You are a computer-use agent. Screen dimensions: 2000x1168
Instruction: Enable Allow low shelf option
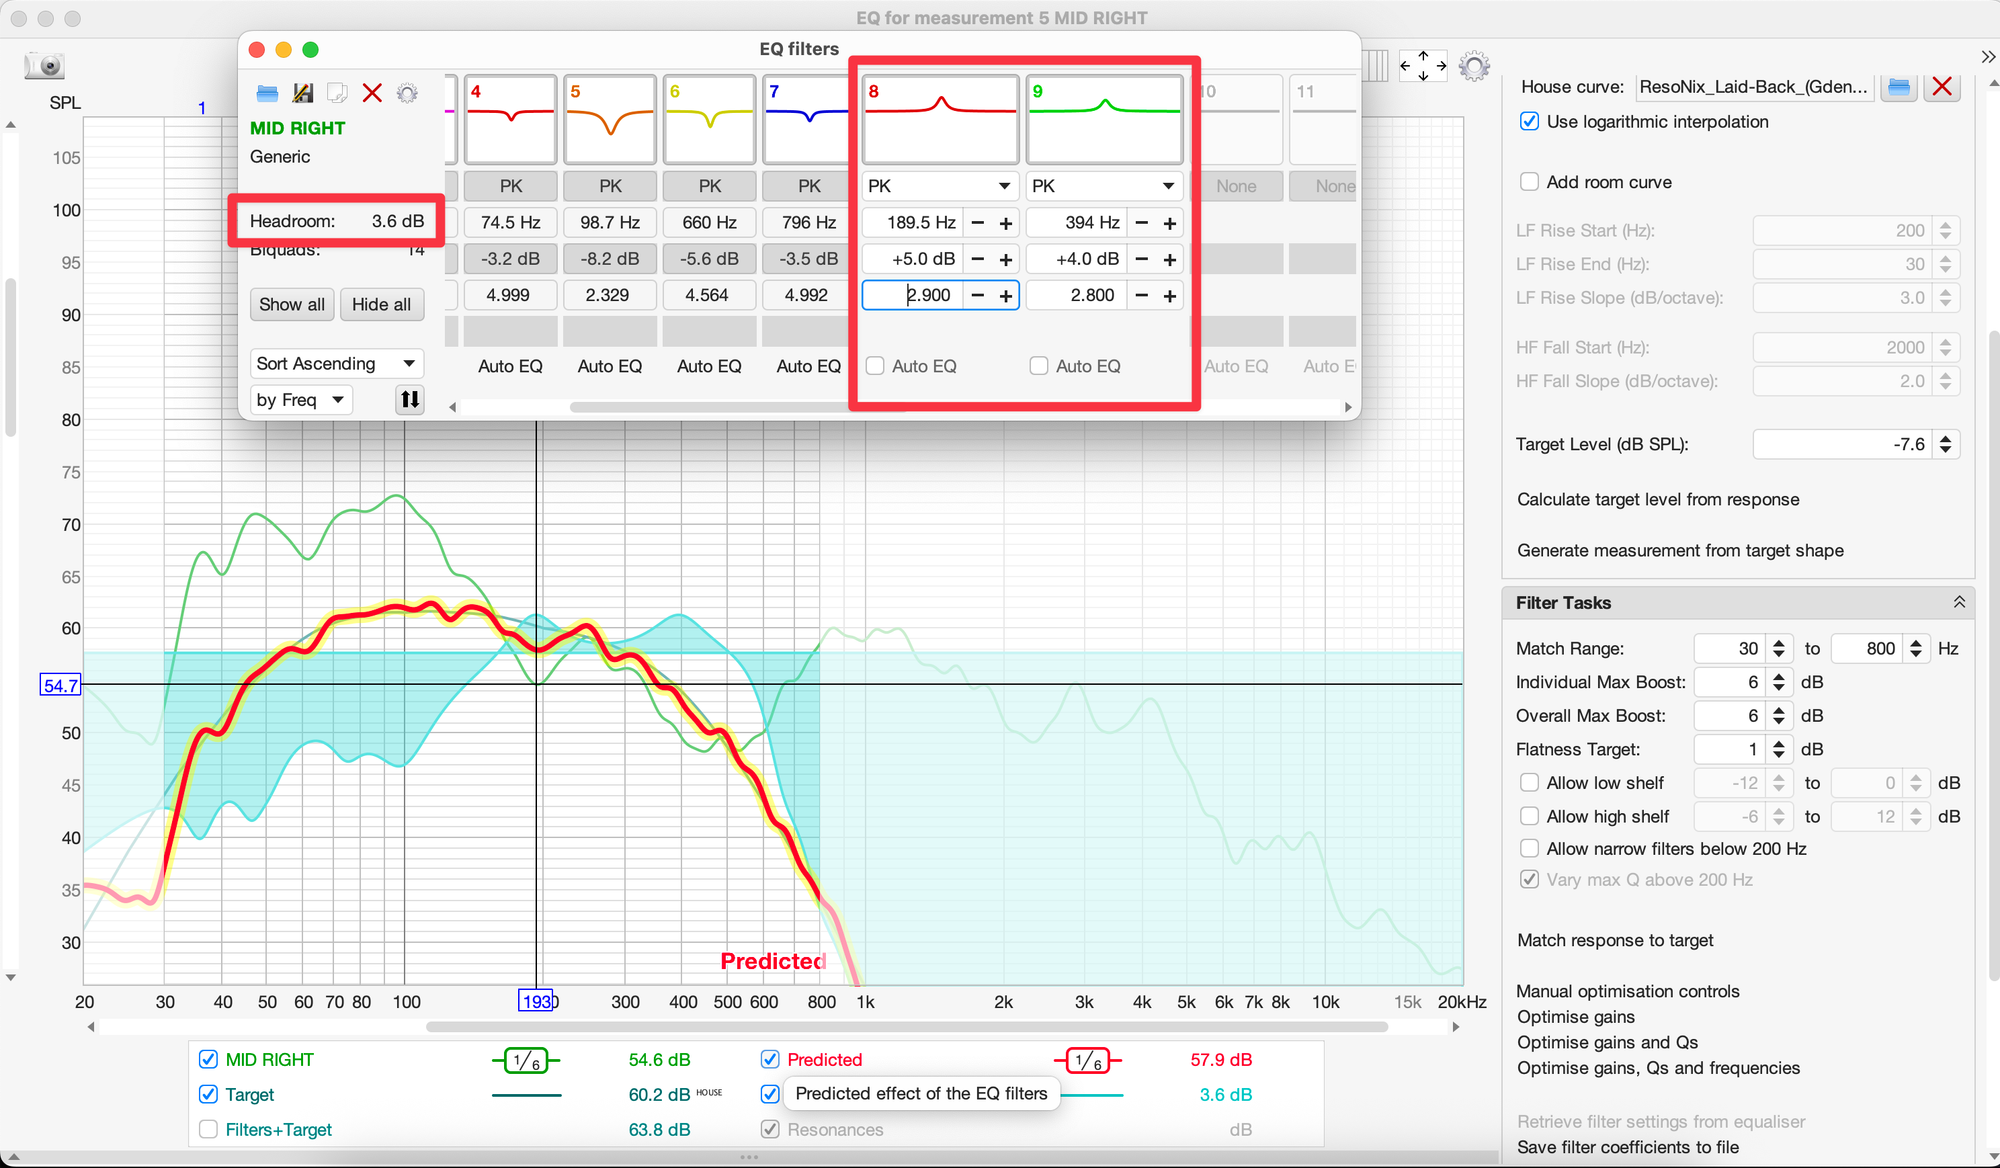[1529, 783]
